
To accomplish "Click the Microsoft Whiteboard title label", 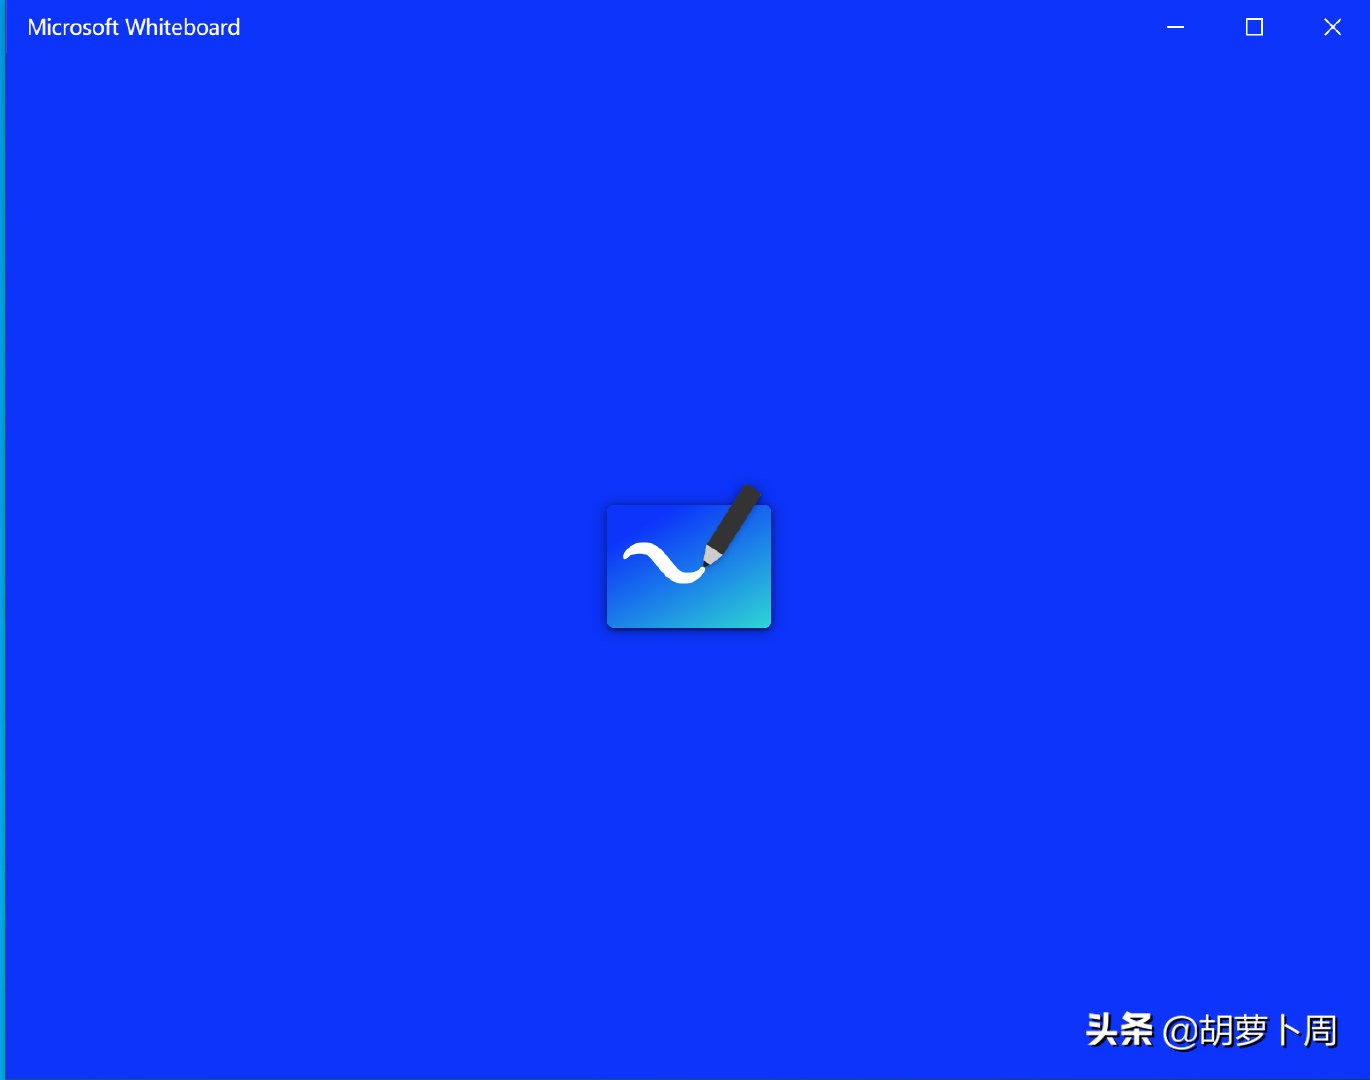I will (x=134, y=27).
